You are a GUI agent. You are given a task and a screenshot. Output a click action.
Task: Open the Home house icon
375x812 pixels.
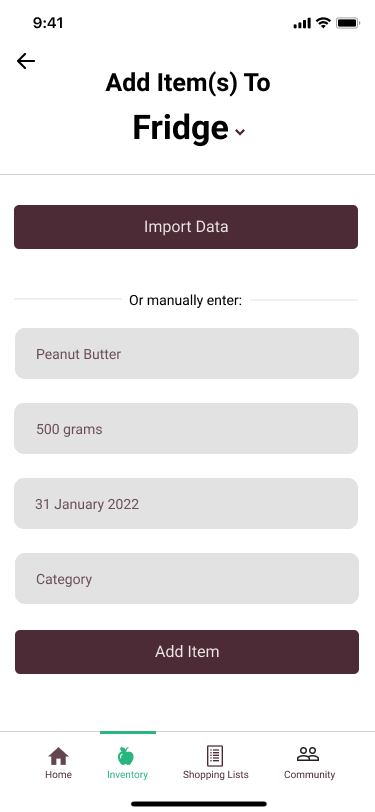click(x=59, y=756)
